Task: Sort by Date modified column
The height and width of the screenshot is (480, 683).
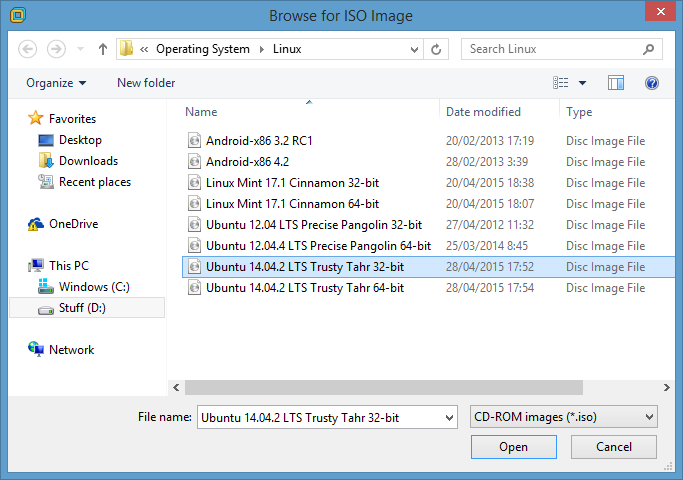Action: (x=483, y=112)
